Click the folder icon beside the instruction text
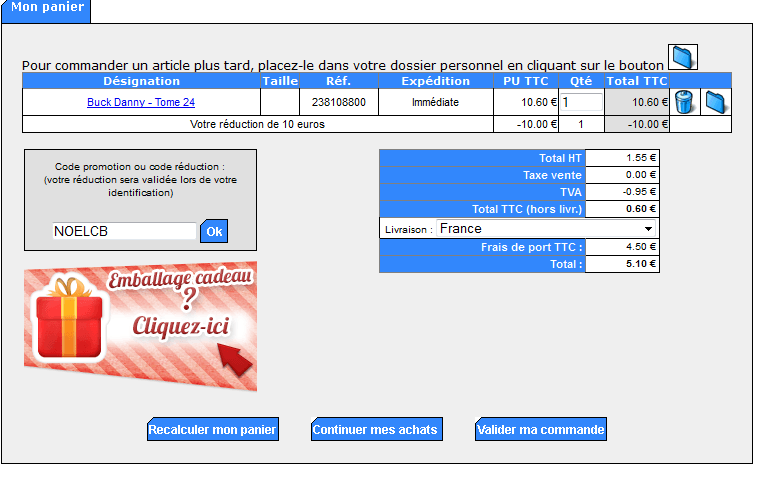 click(682, 58)
